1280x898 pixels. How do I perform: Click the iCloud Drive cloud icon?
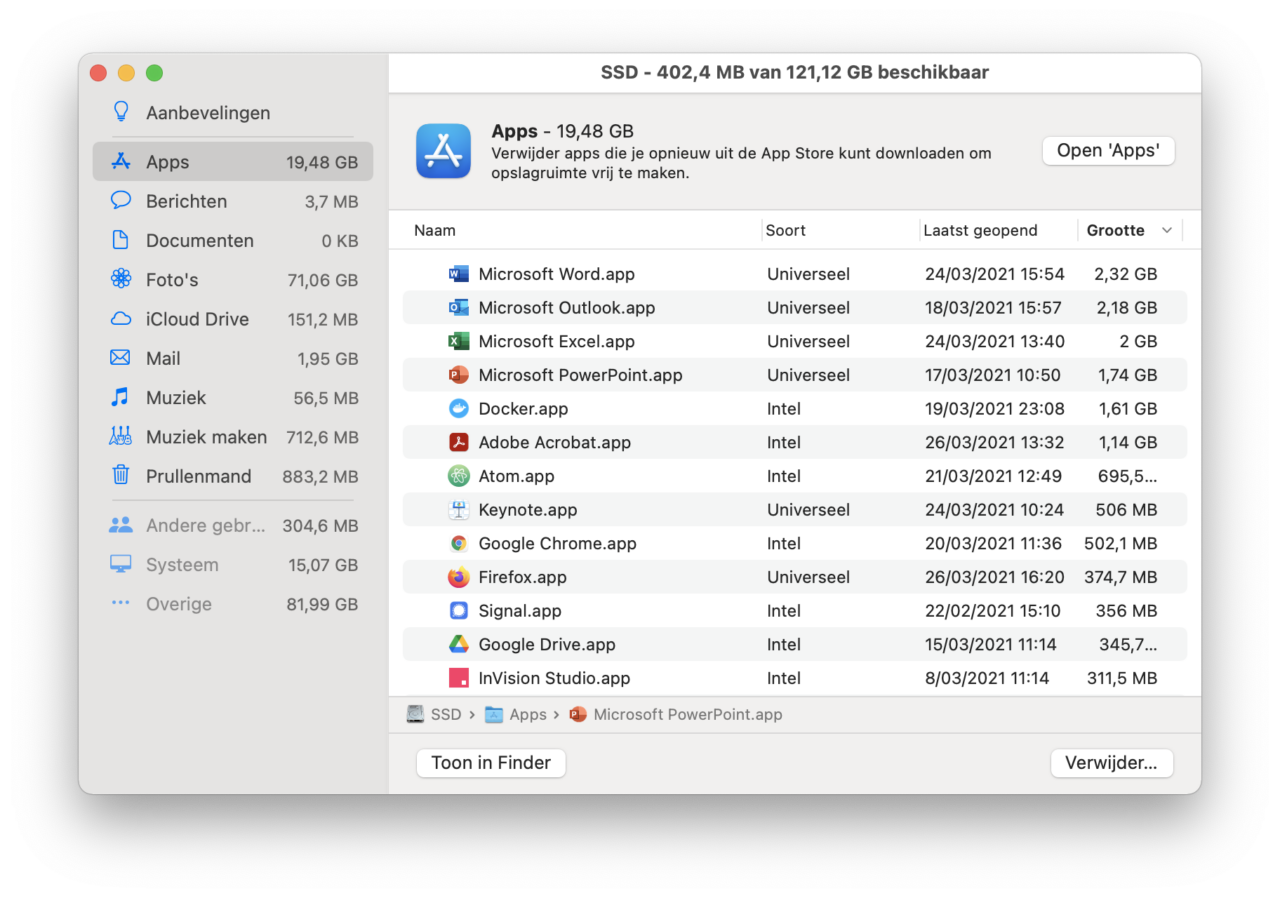pyautogui.click(x=121, y=319)
